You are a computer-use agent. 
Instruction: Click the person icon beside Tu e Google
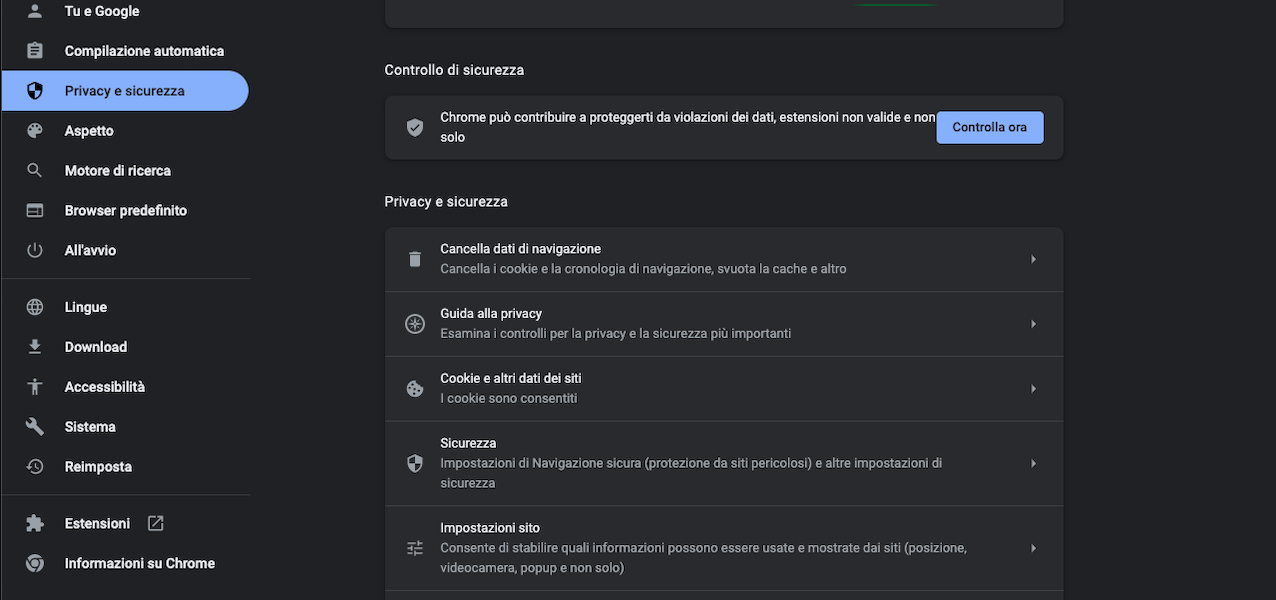(x=35, y=11)
